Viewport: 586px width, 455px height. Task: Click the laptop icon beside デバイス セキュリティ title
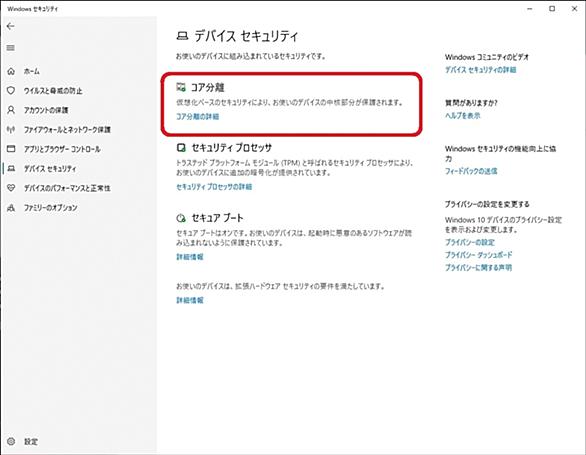point(182,36)
